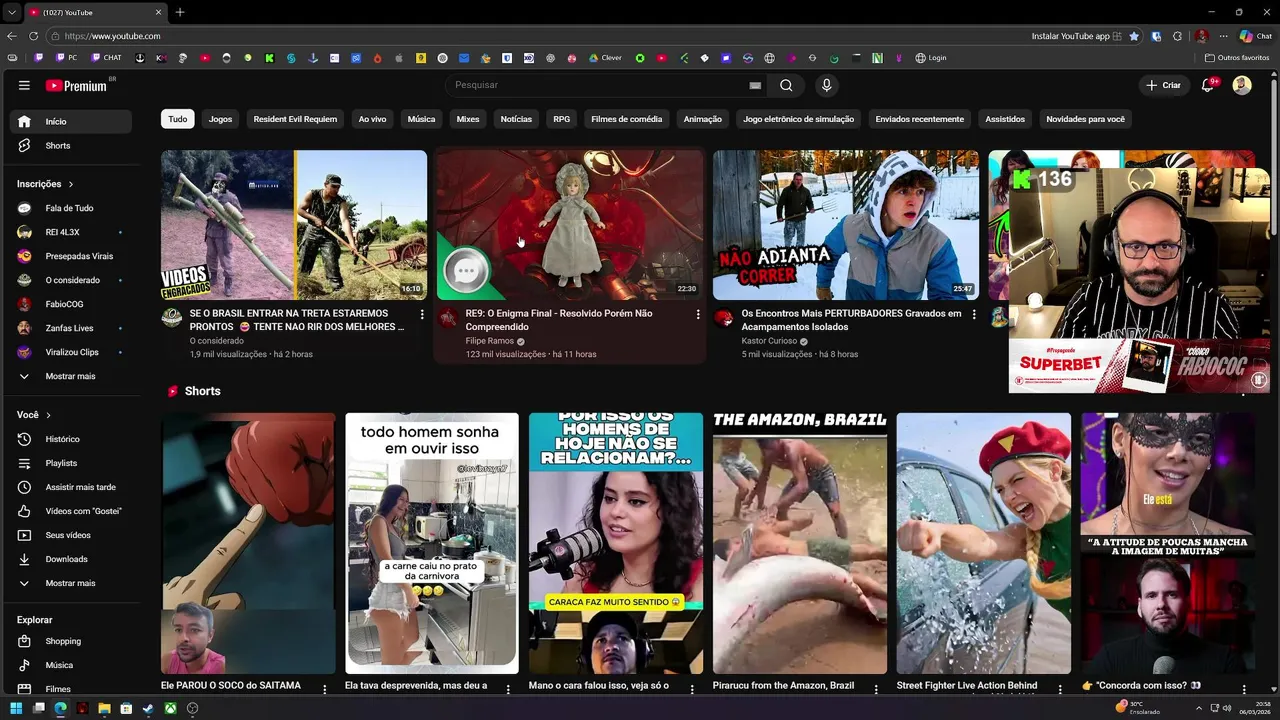
Task: Open the account avatar menu
Action: point(1242,85)
